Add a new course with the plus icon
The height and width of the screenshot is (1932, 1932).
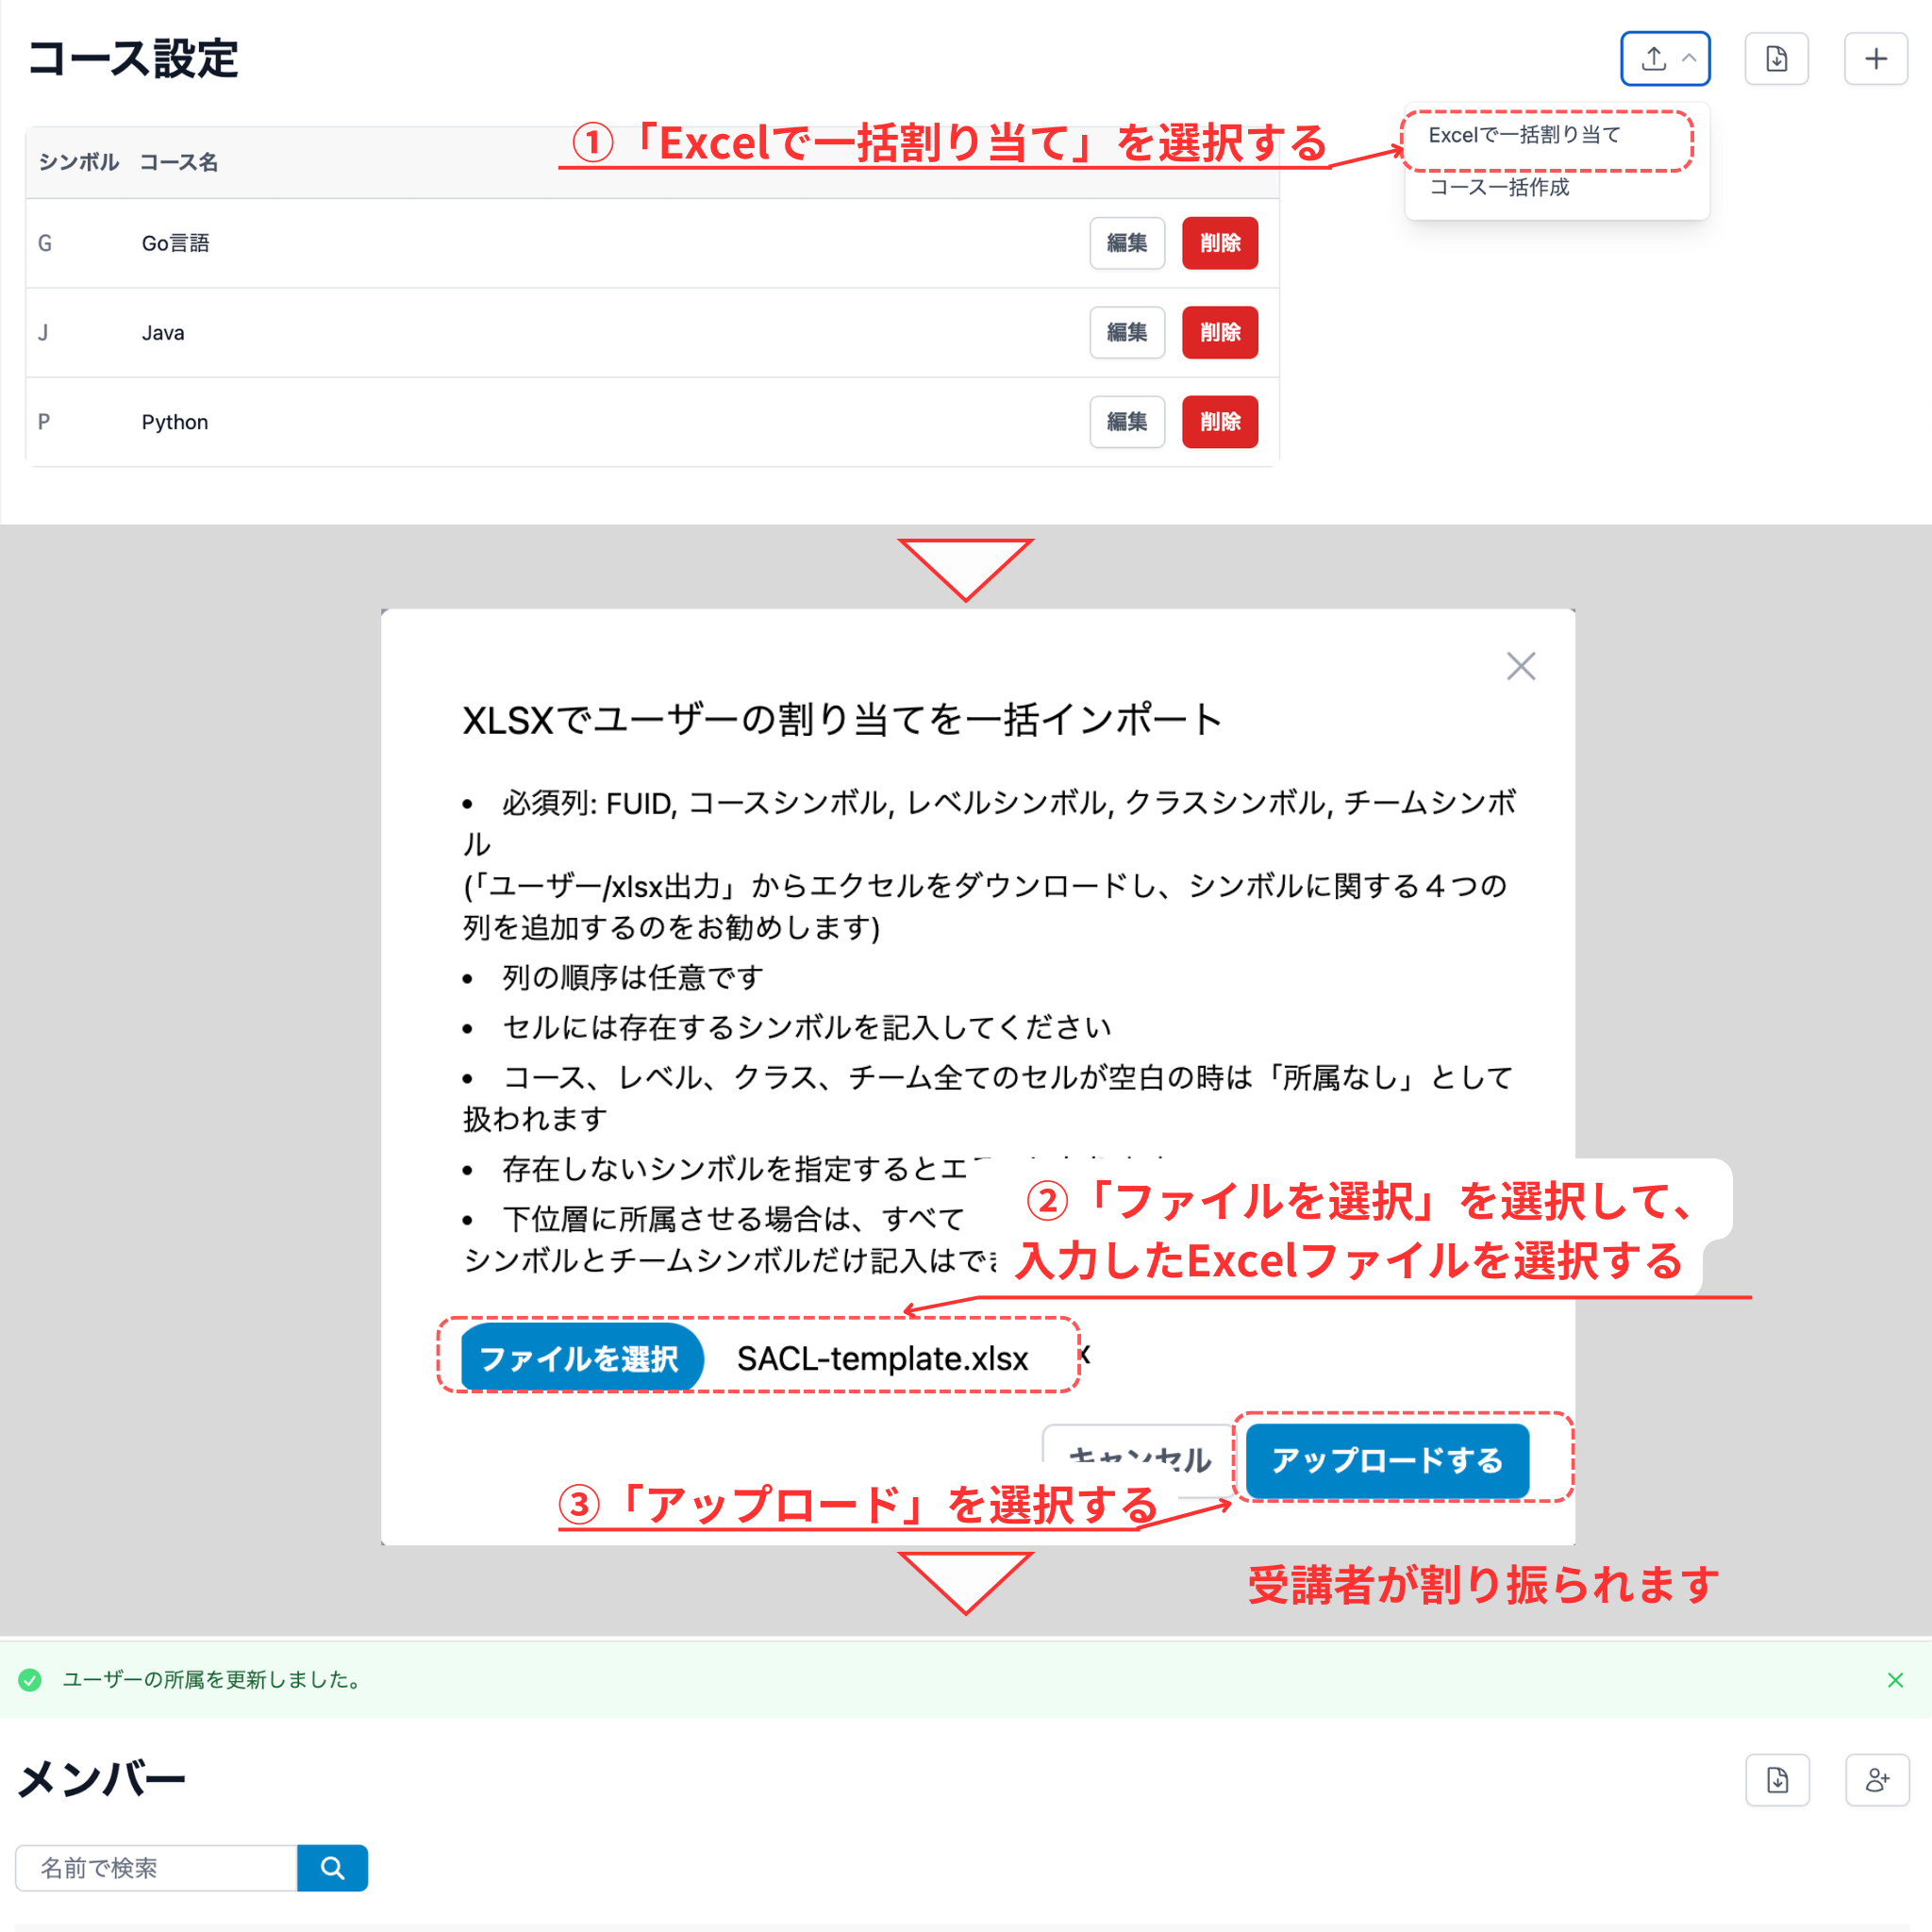(x=1876, y=58)
